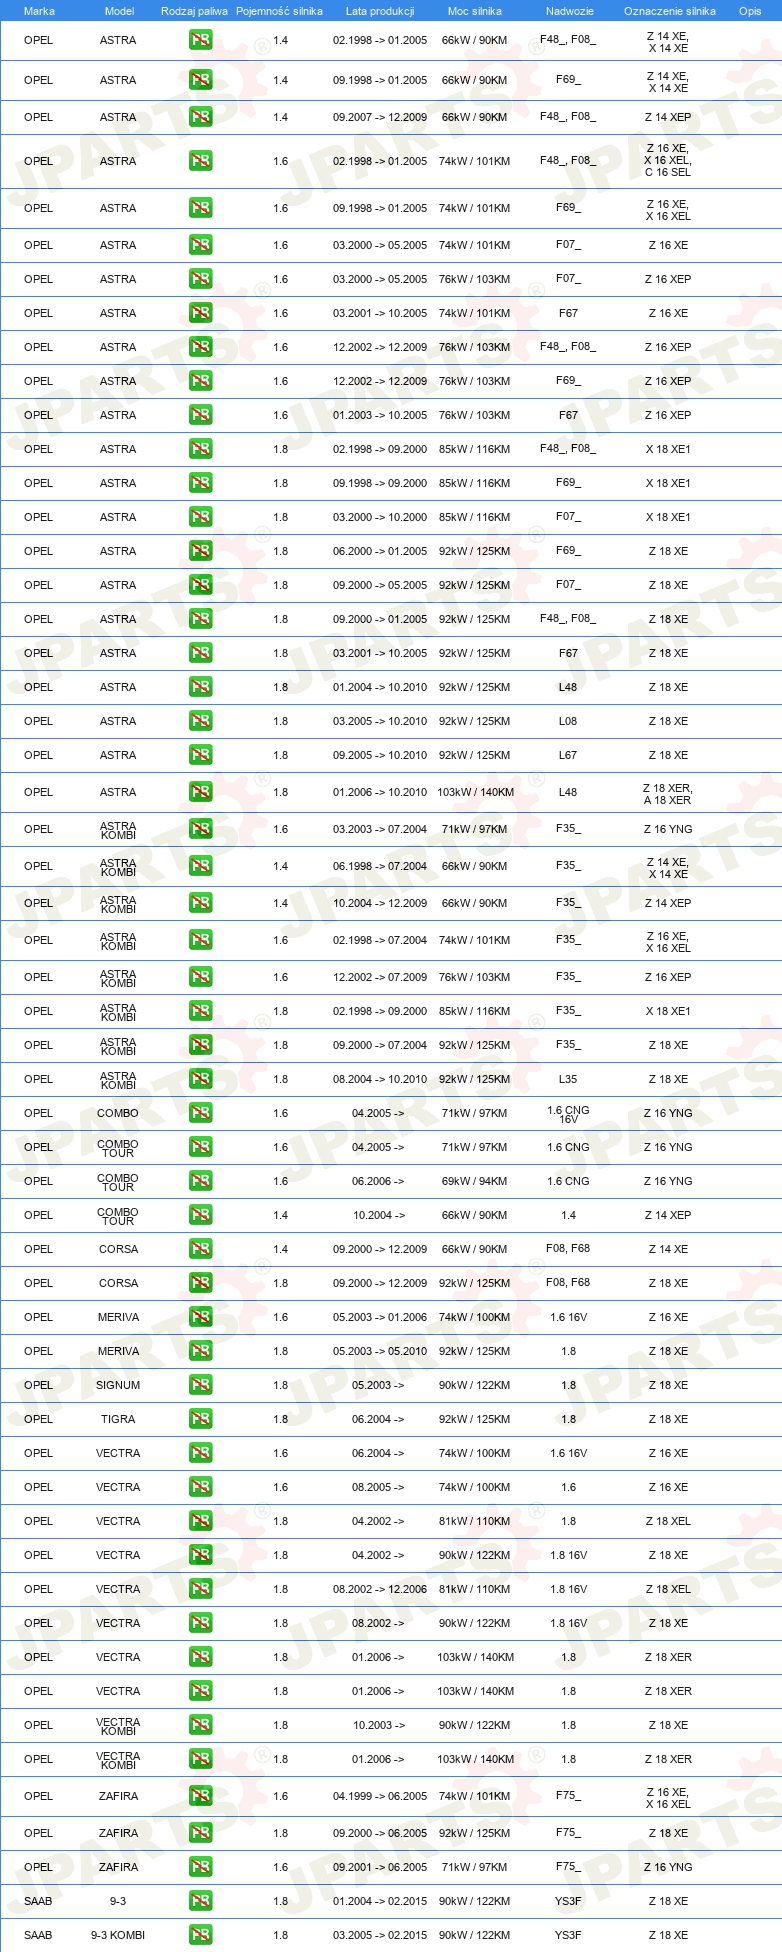Click the 03.2003 -> 07.2004 production years
782x1952 pixels.
point(380,829)
